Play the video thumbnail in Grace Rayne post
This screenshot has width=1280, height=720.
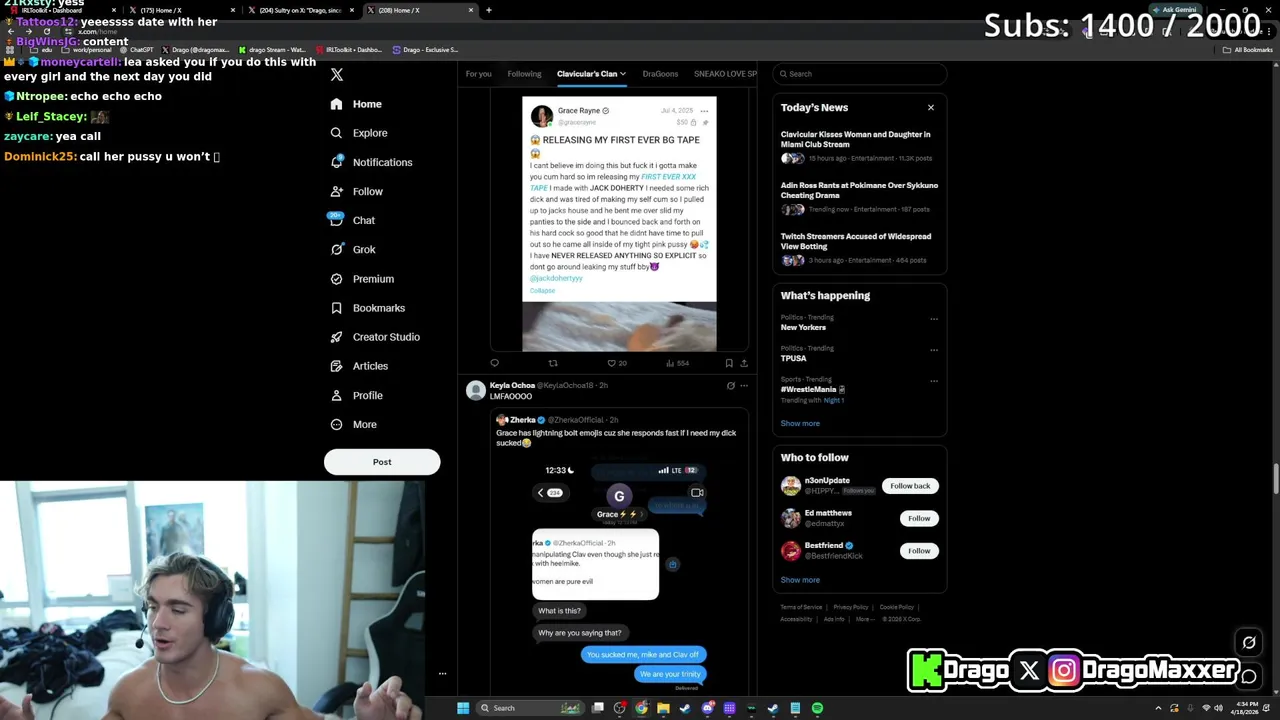619,327
